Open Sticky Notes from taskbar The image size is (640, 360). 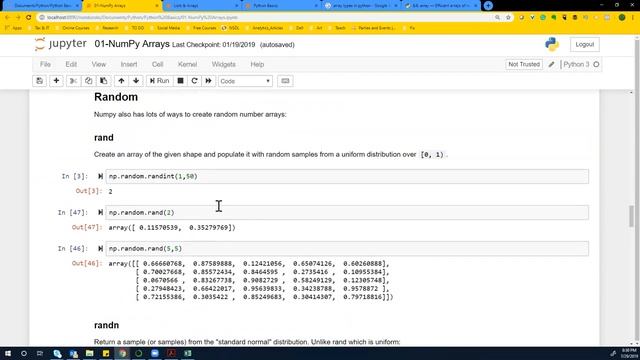pos(106,353)
